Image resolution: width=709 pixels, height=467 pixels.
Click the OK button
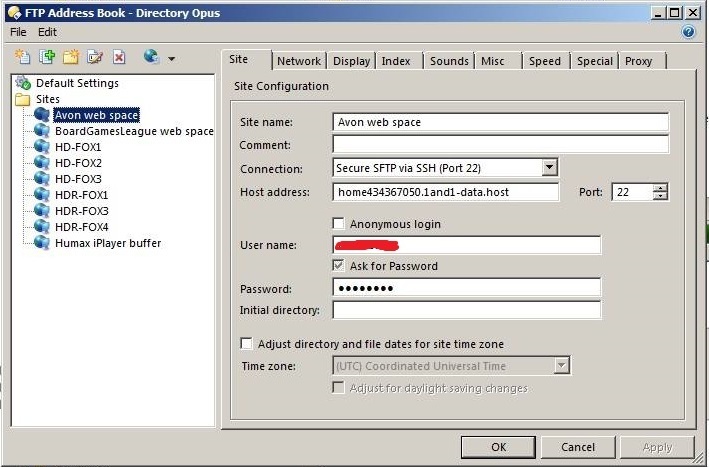[498, 447]
